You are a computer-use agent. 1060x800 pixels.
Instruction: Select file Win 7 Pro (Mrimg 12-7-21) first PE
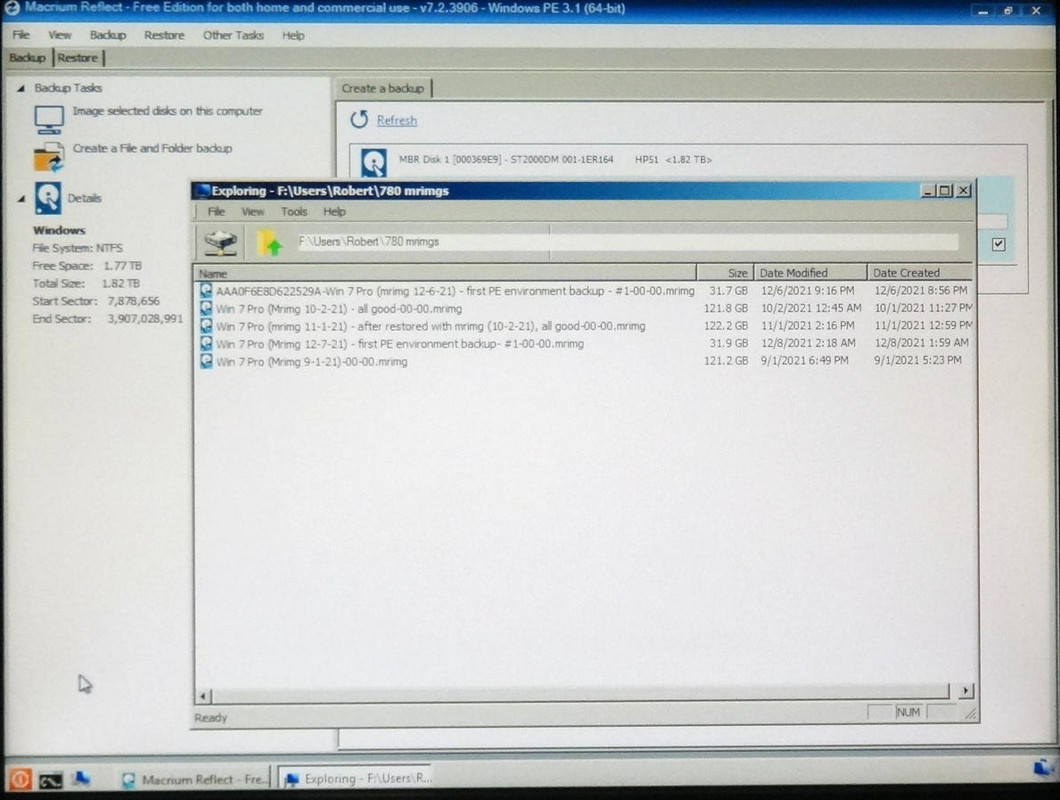point(400,344)
